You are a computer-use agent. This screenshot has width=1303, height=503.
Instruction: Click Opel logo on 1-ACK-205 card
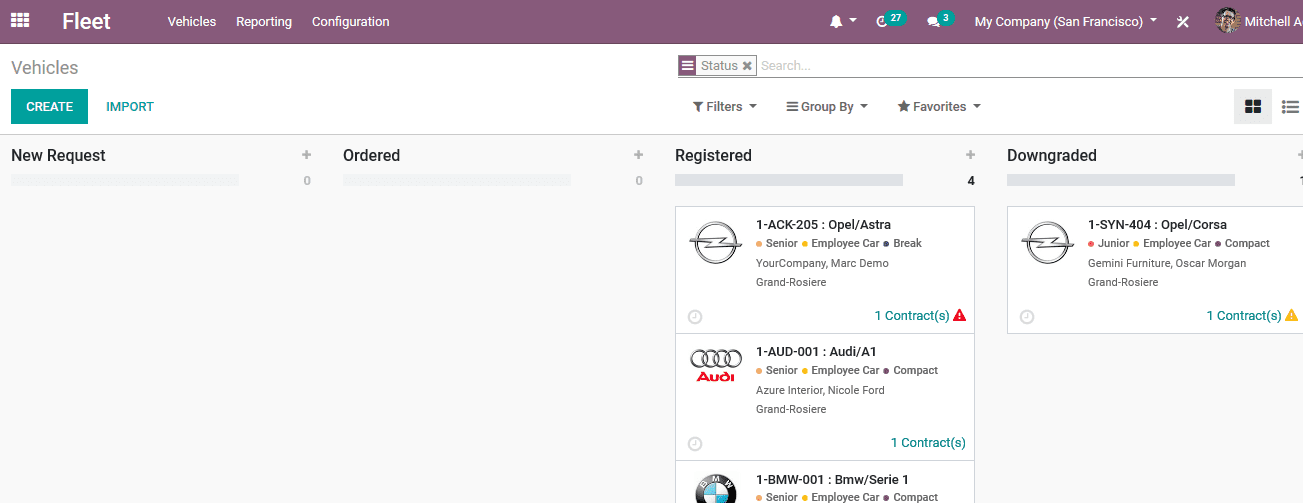click(716, 243)
